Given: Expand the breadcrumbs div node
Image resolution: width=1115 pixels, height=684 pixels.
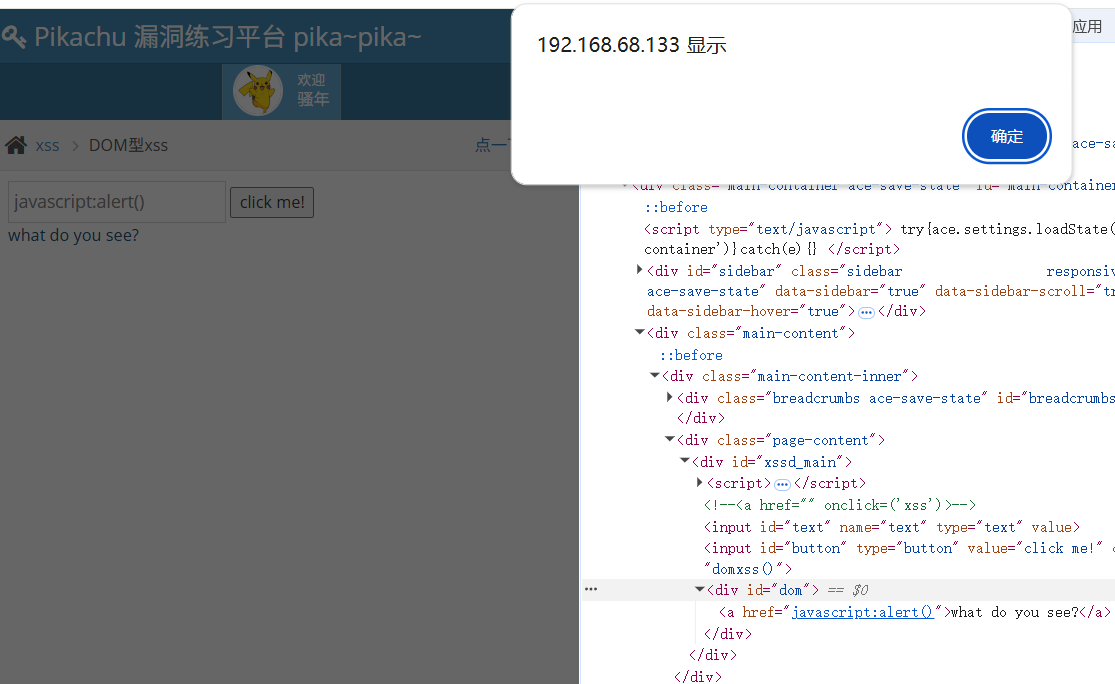Looking at the screenshot, I should pos(669,397).
